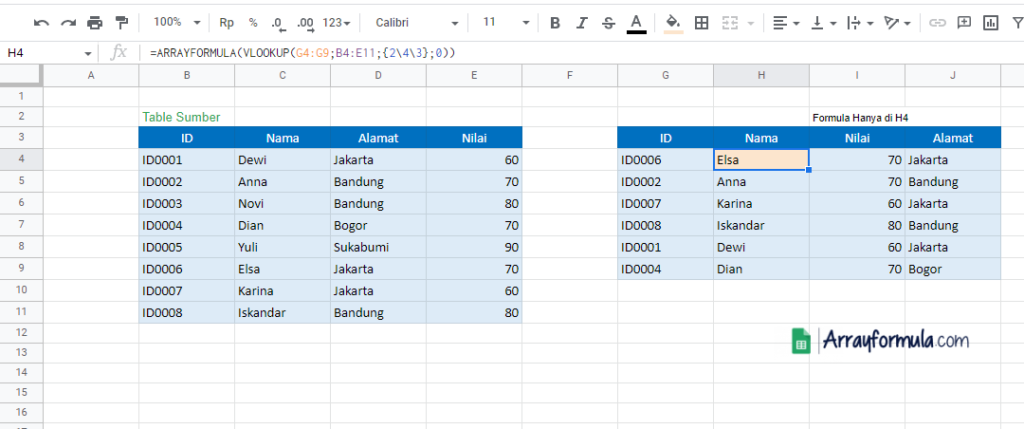
Task: Open the horizontal align menu
Action: click(x=786, y=22)
